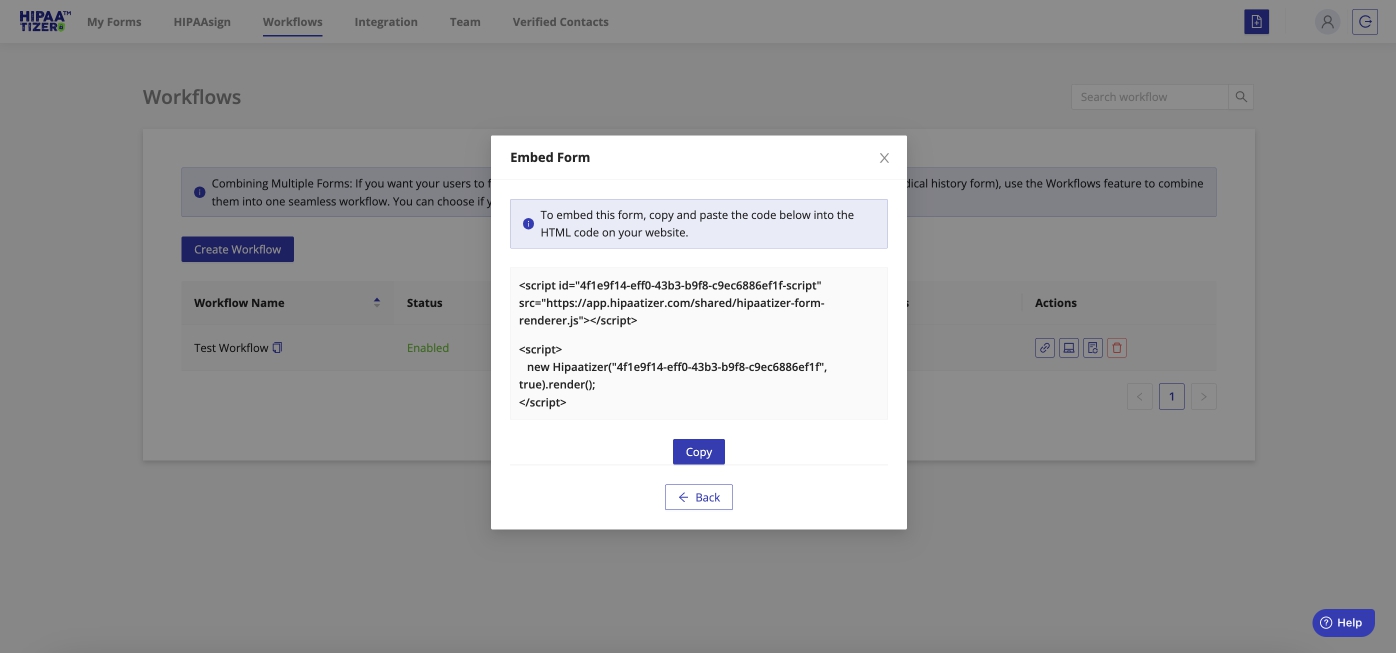Open the Team tab
1396x653 pixels.
465,22
